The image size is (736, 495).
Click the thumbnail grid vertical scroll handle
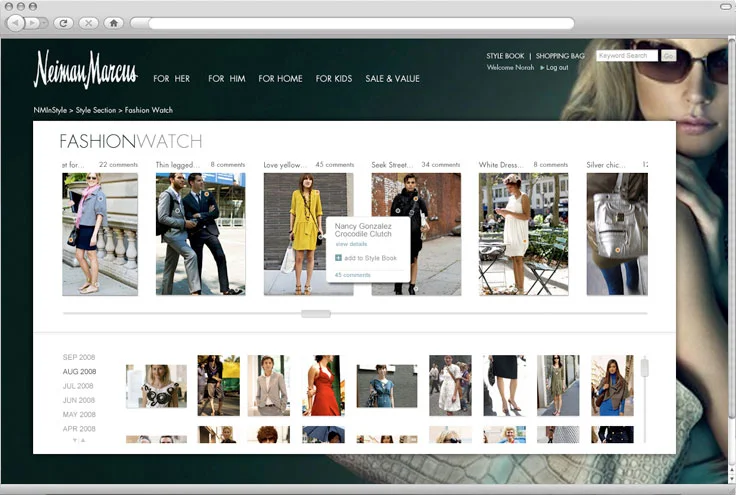(x=644, y=367)
